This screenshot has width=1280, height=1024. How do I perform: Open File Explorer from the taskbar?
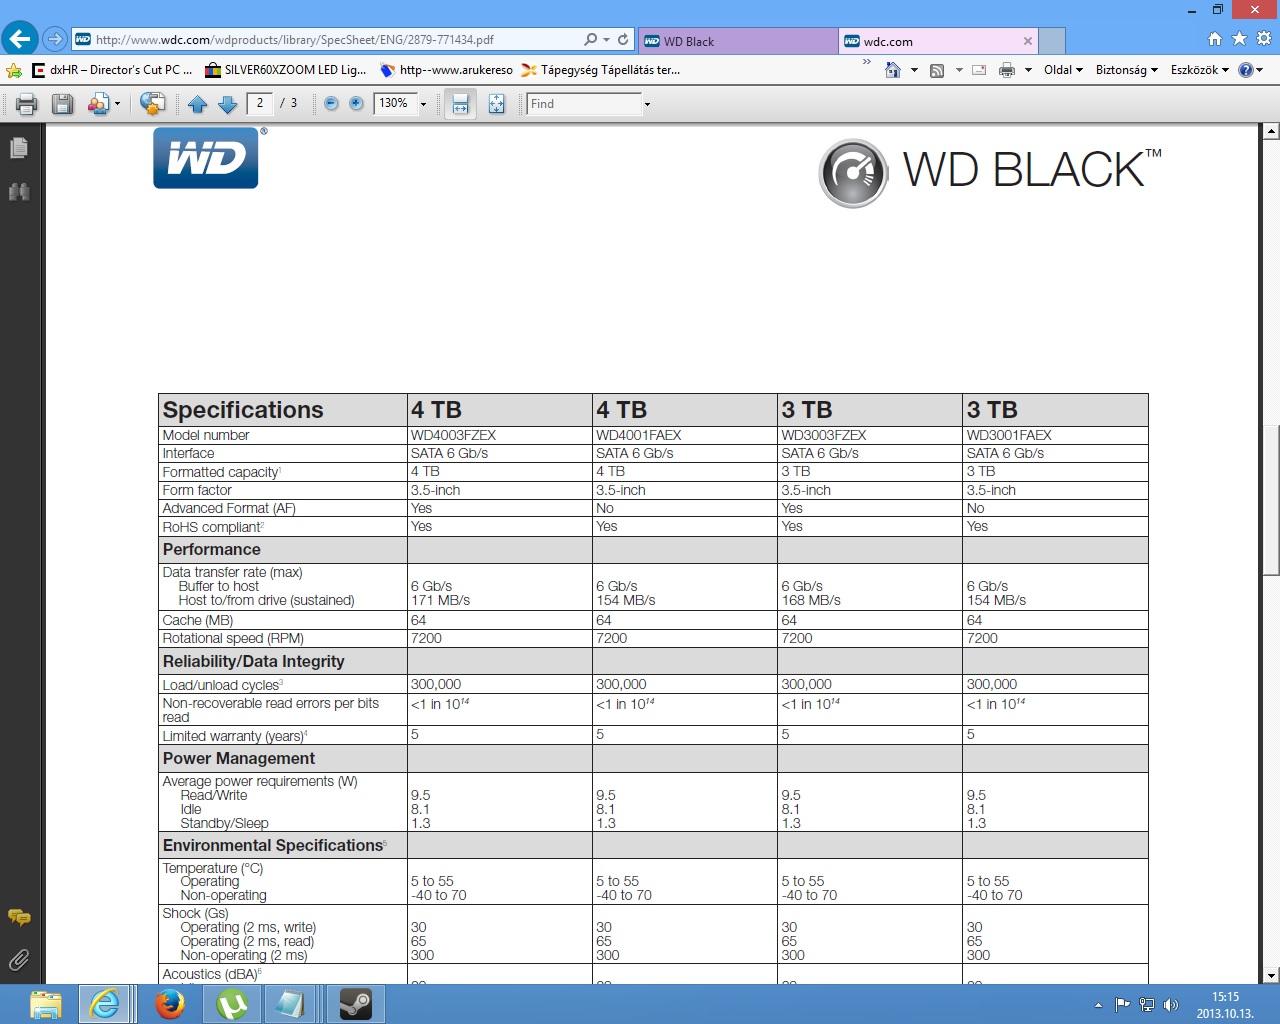coord(46,1004)
